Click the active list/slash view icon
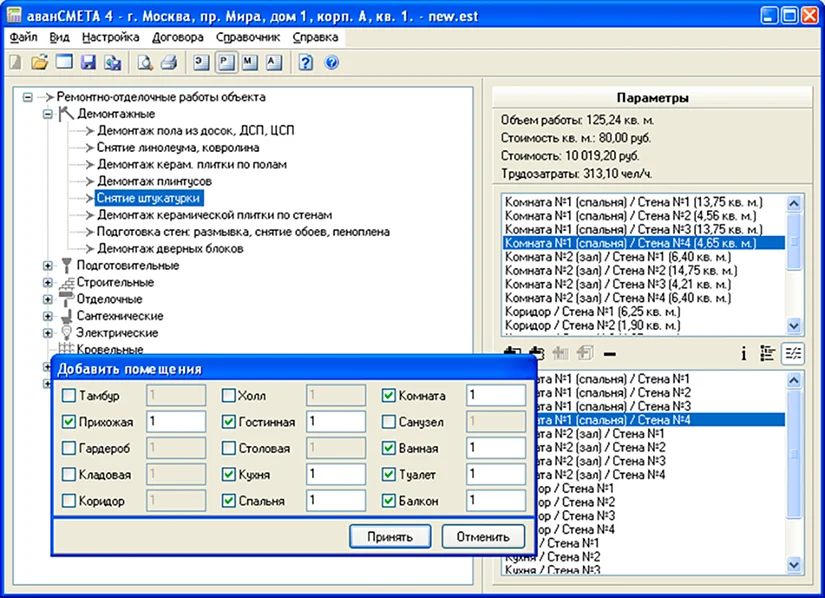This screenshot has height=598, width=825. pos(793,353)
